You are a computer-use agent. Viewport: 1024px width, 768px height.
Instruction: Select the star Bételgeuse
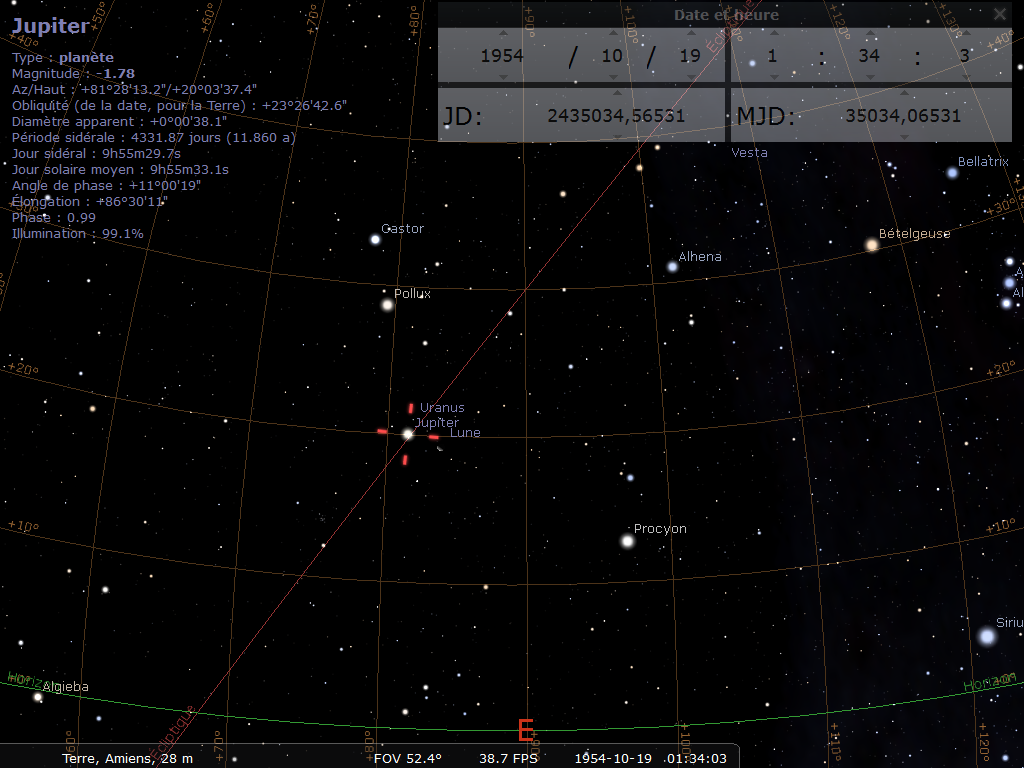[x=872, y=245]
